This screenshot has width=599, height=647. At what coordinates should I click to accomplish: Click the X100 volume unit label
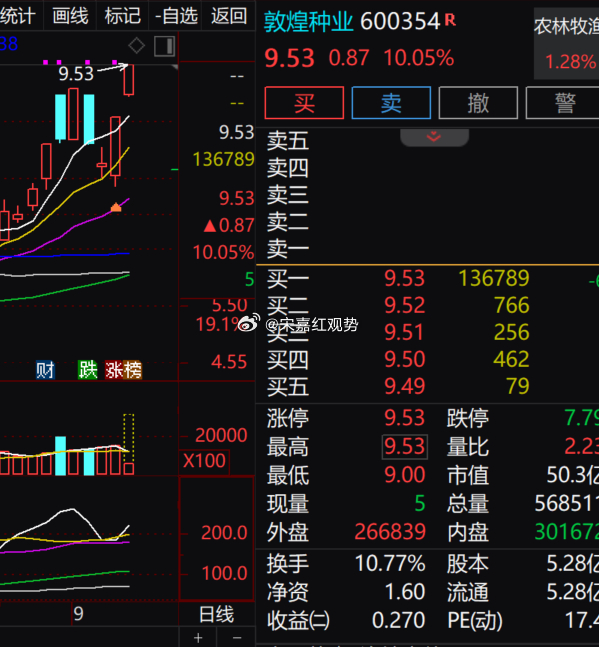point(204,461)
